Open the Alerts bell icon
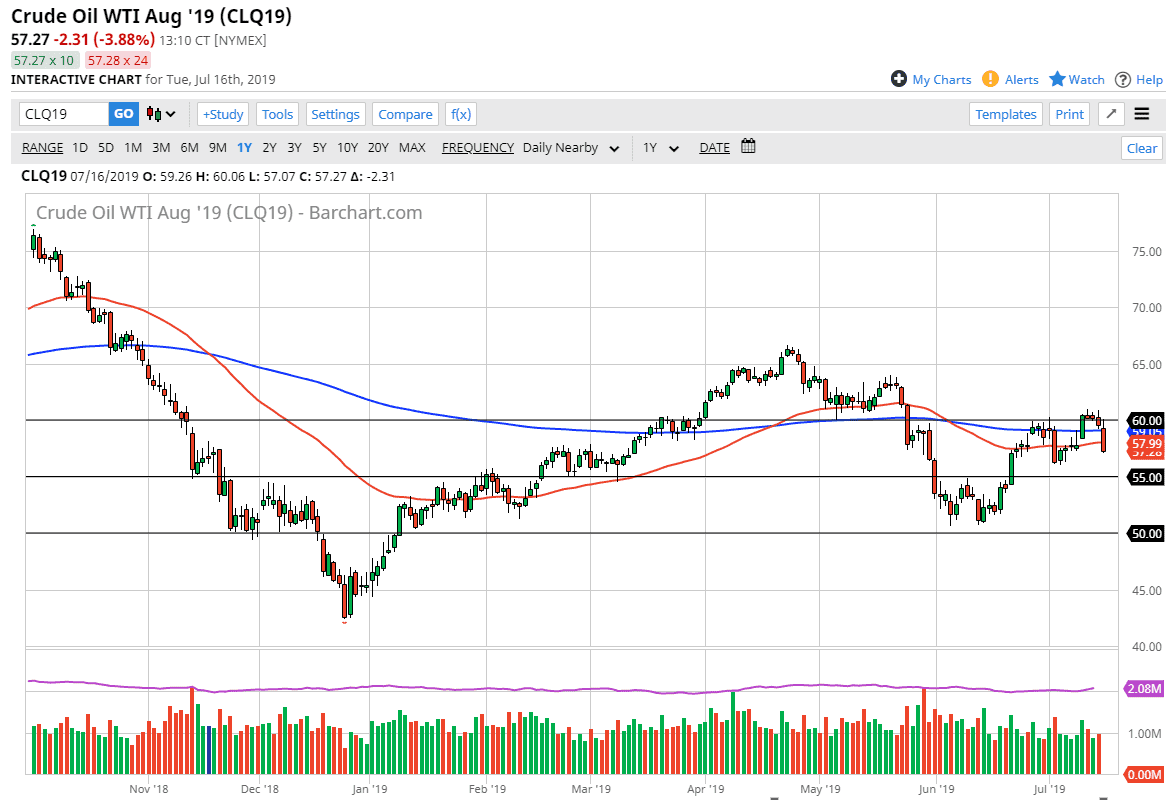1167x800 pixels. point(990,79)
